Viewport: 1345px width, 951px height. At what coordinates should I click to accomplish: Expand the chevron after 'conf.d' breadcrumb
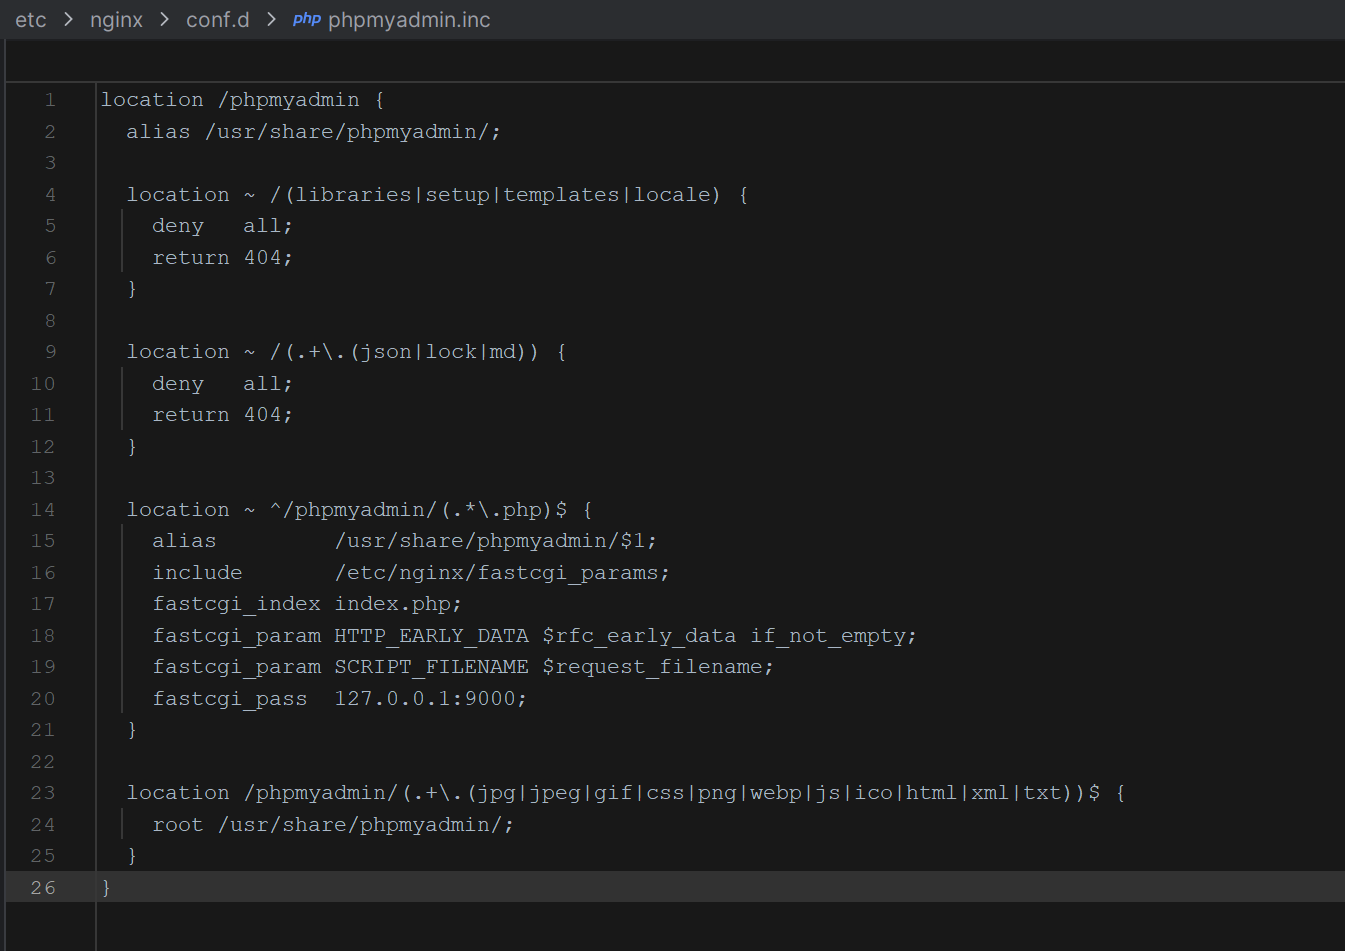coord(271,20)
